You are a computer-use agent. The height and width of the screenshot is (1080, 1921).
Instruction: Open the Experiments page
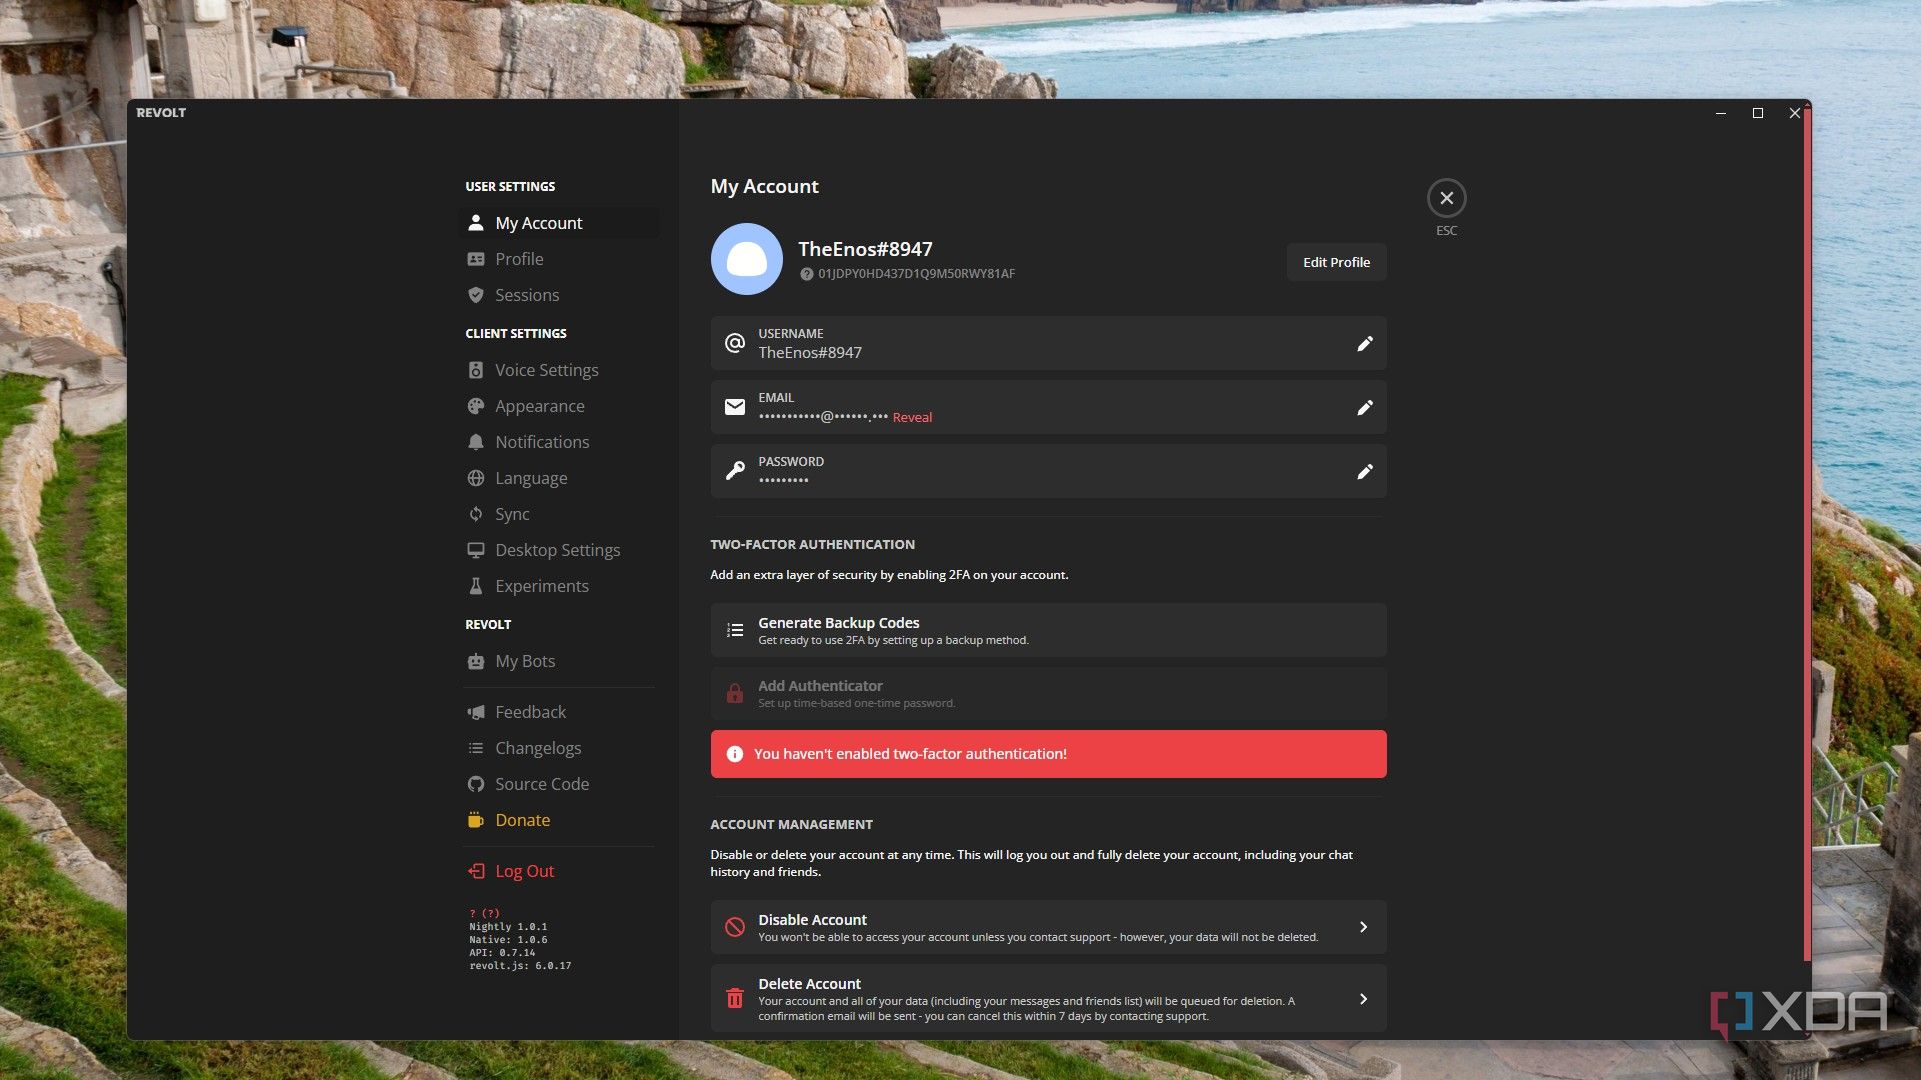pos(559,586)
